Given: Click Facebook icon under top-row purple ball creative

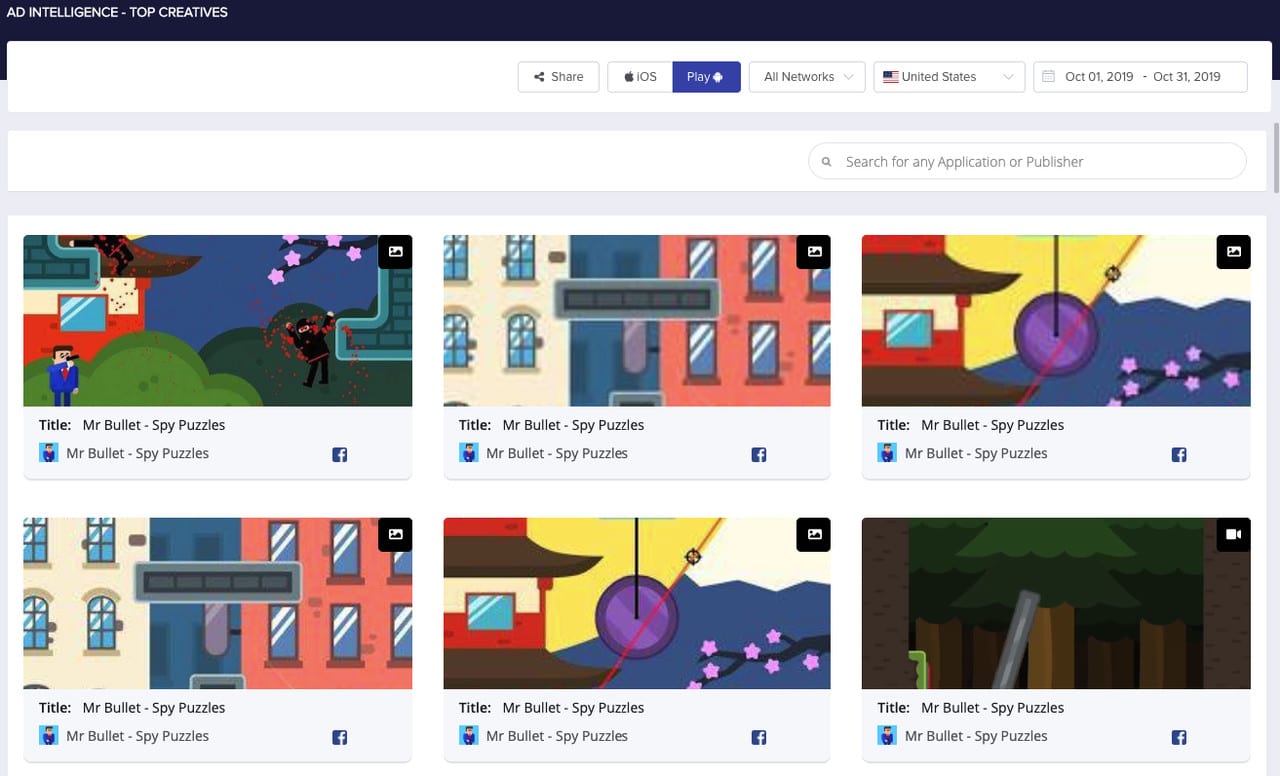Looking at the screenshot, I should click(1179, 455).
